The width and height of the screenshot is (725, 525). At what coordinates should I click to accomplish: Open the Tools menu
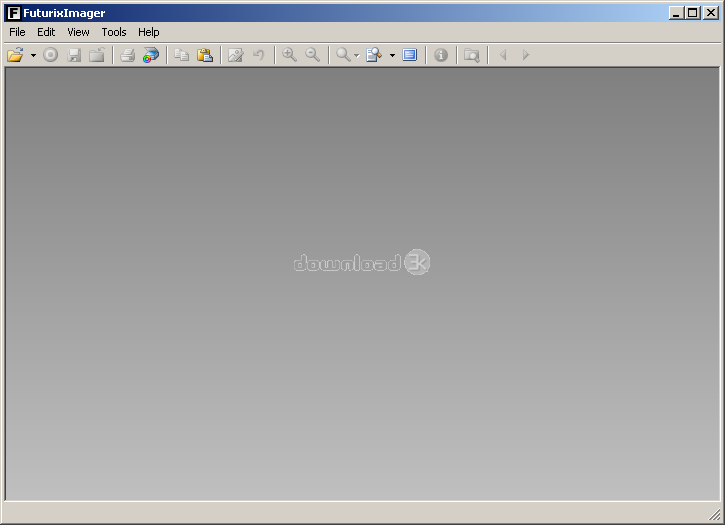point(114,32)
